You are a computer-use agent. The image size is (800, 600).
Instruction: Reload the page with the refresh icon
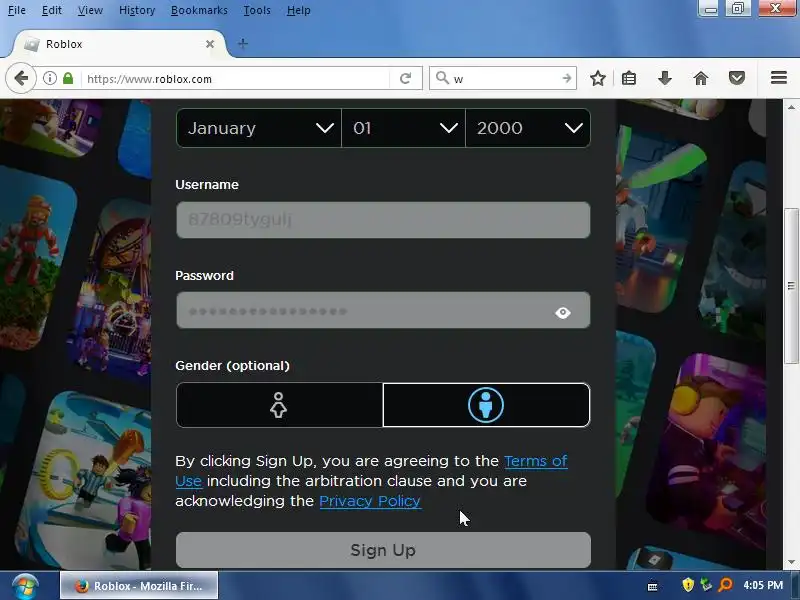coord(406,79)
